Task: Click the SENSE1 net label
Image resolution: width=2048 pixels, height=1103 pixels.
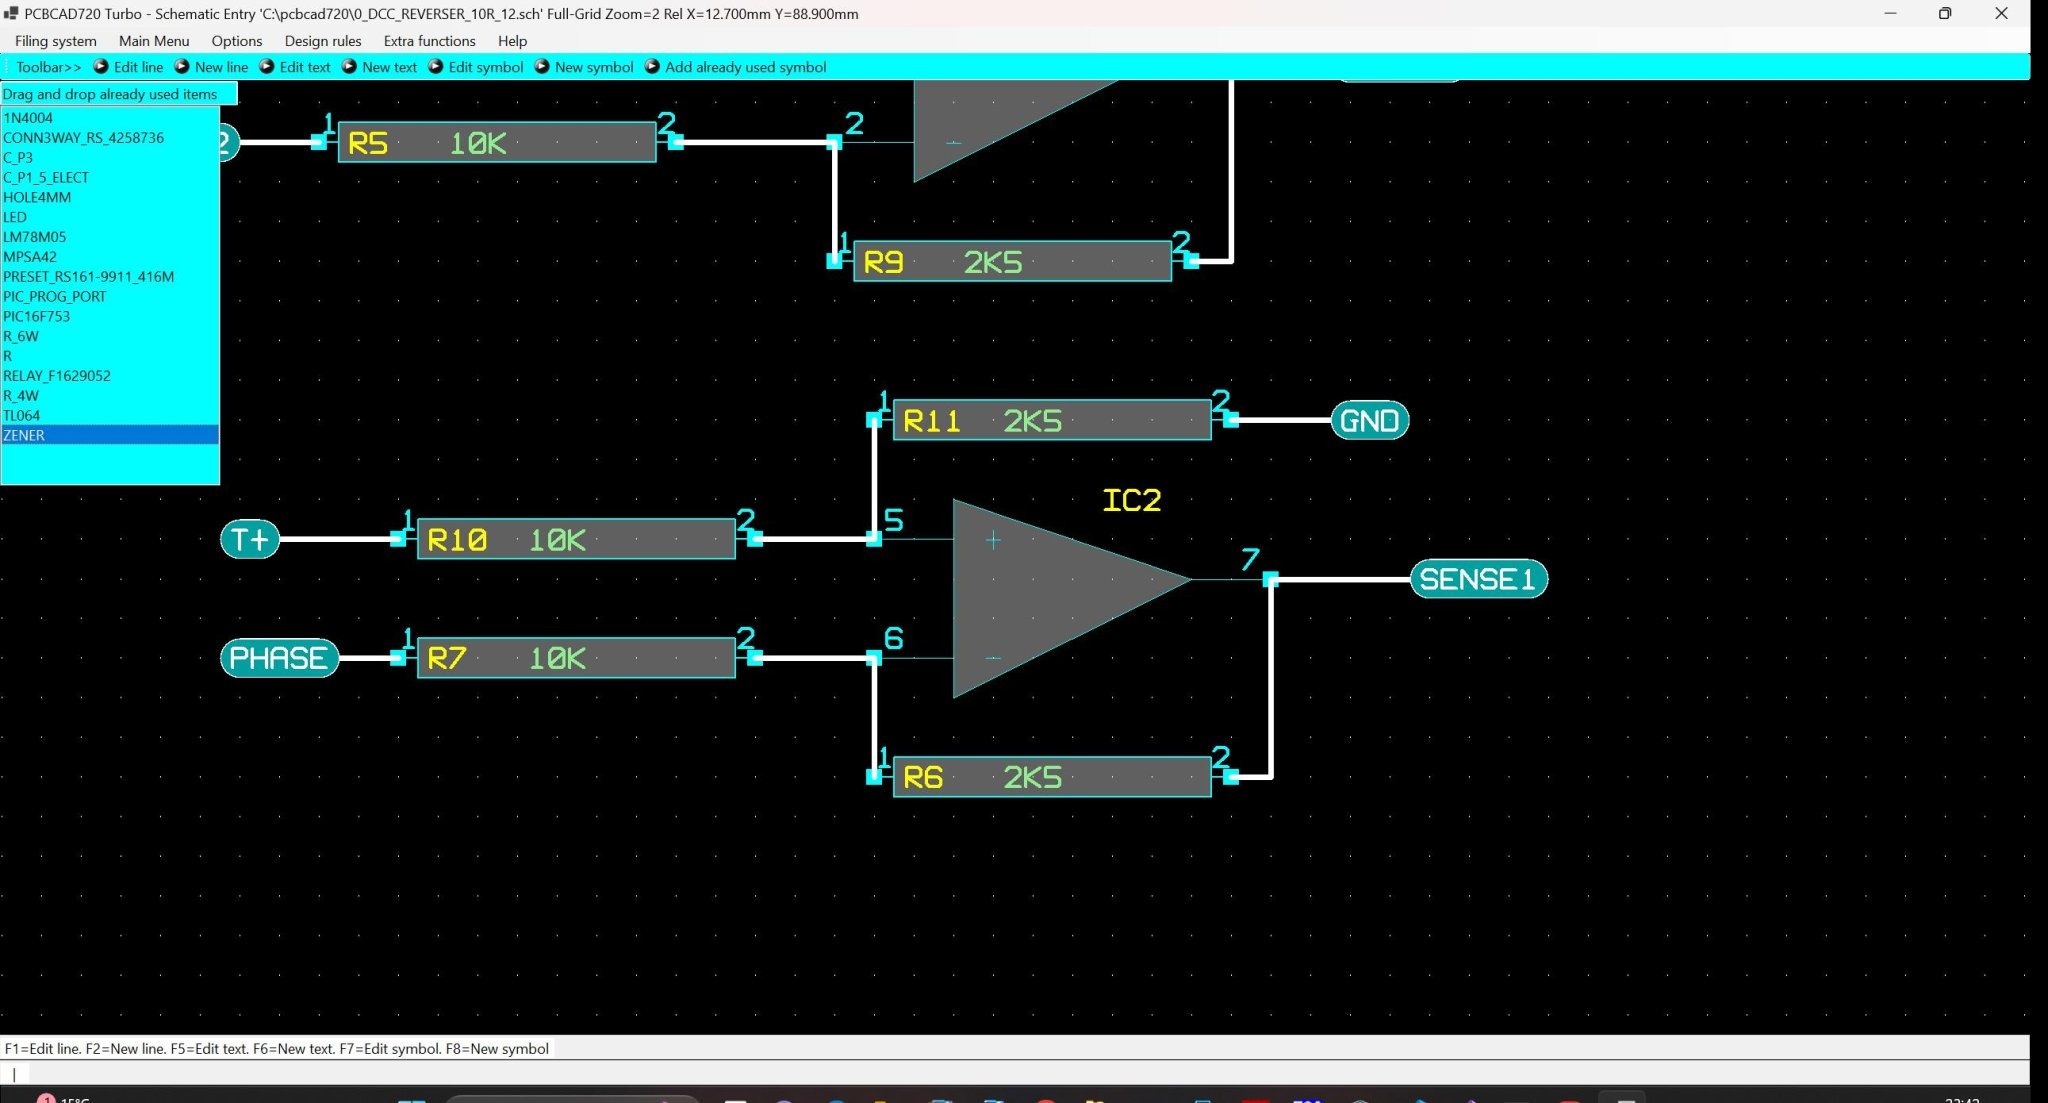Action: coord(1478,579)
